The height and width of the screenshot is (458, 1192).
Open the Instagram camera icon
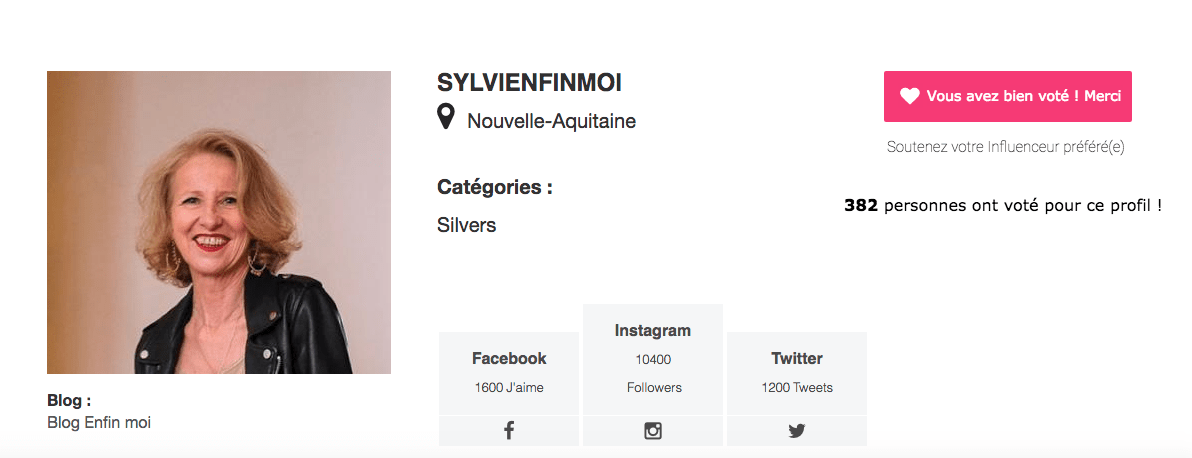pos(653,431)
